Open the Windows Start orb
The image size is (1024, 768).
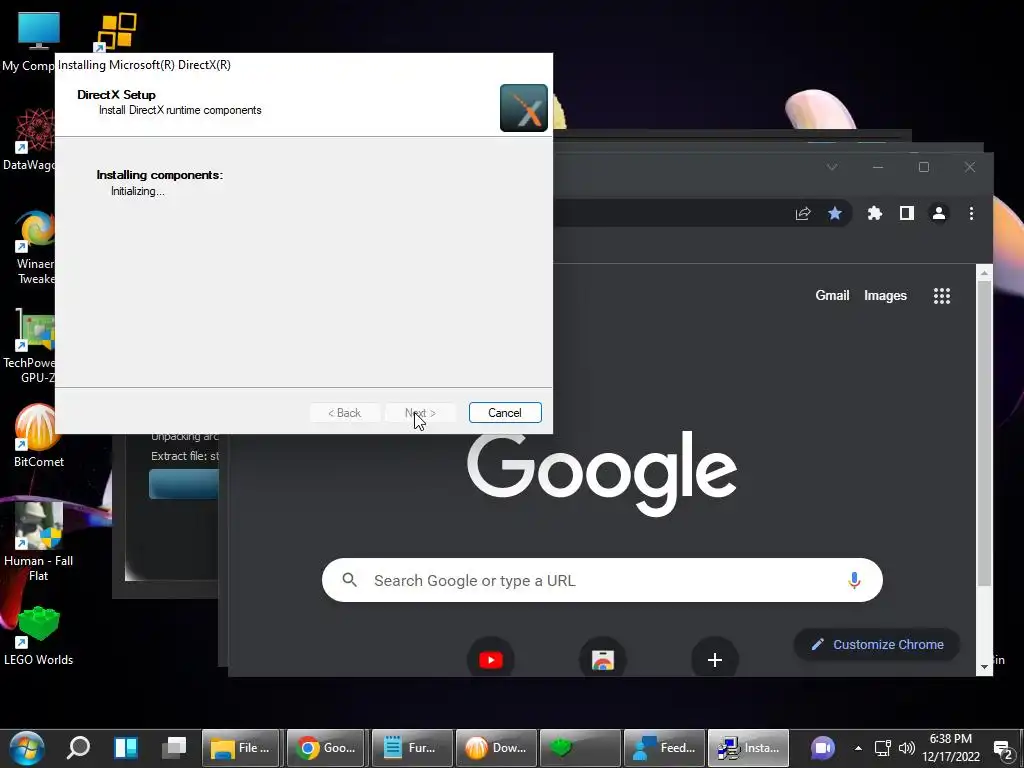point(26,748)
